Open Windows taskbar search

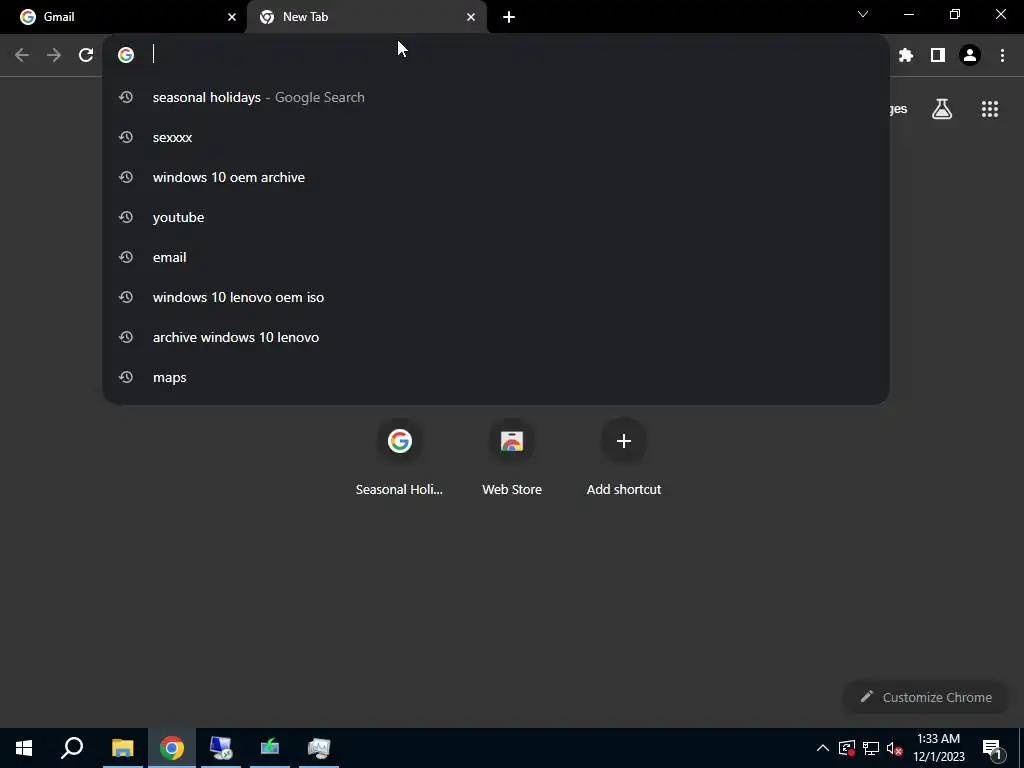[72, 748]
